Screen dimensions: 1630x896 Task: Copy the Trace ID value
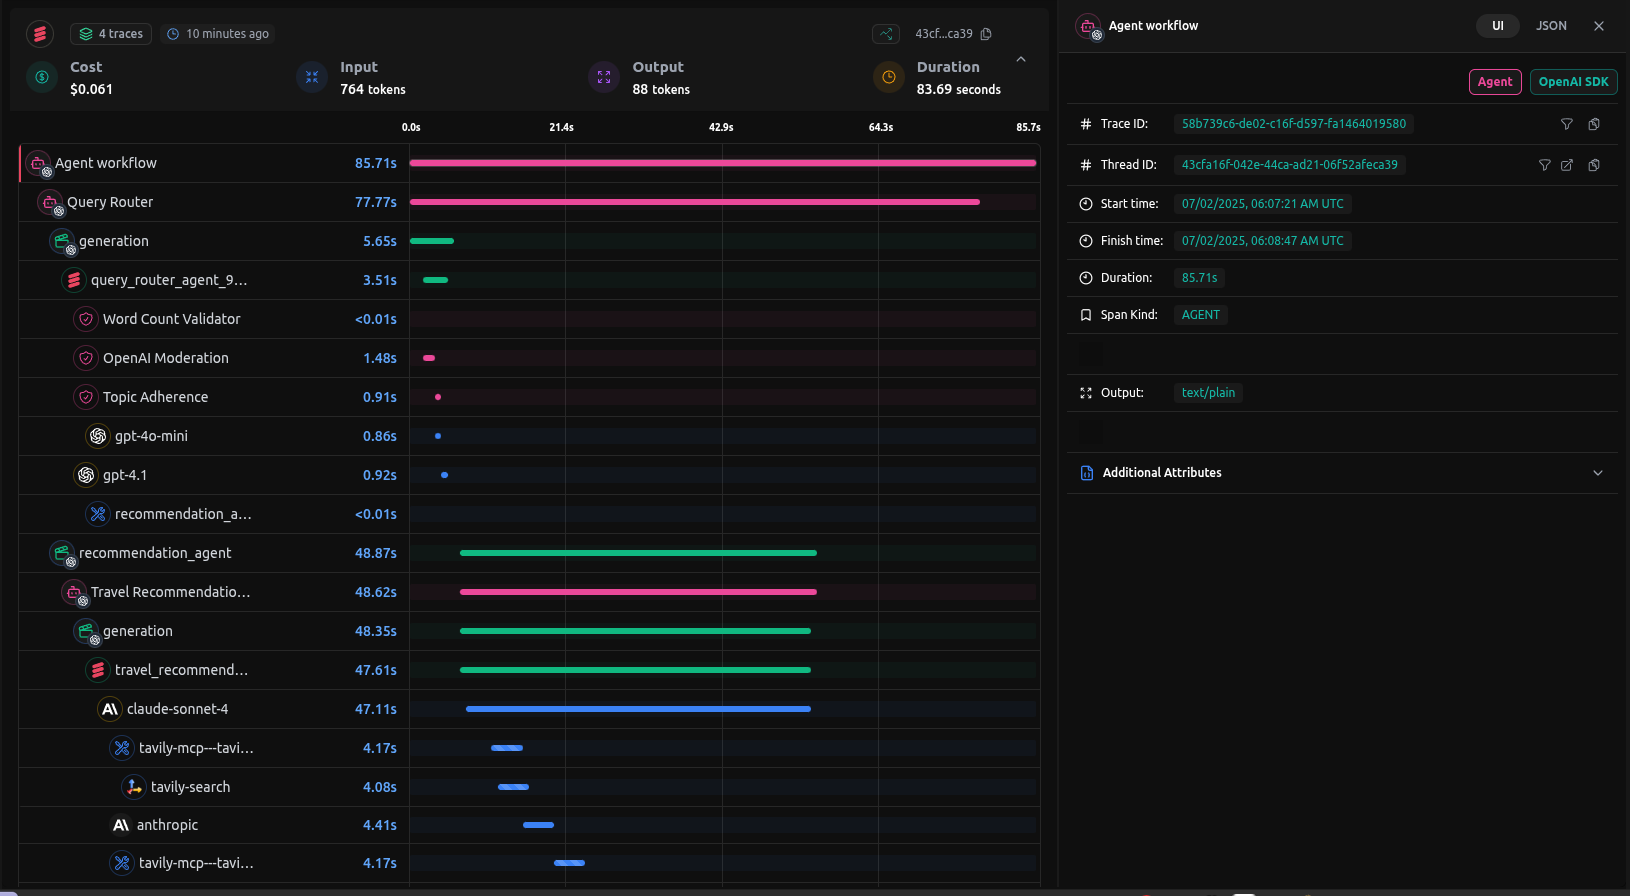pos(1594,124)
